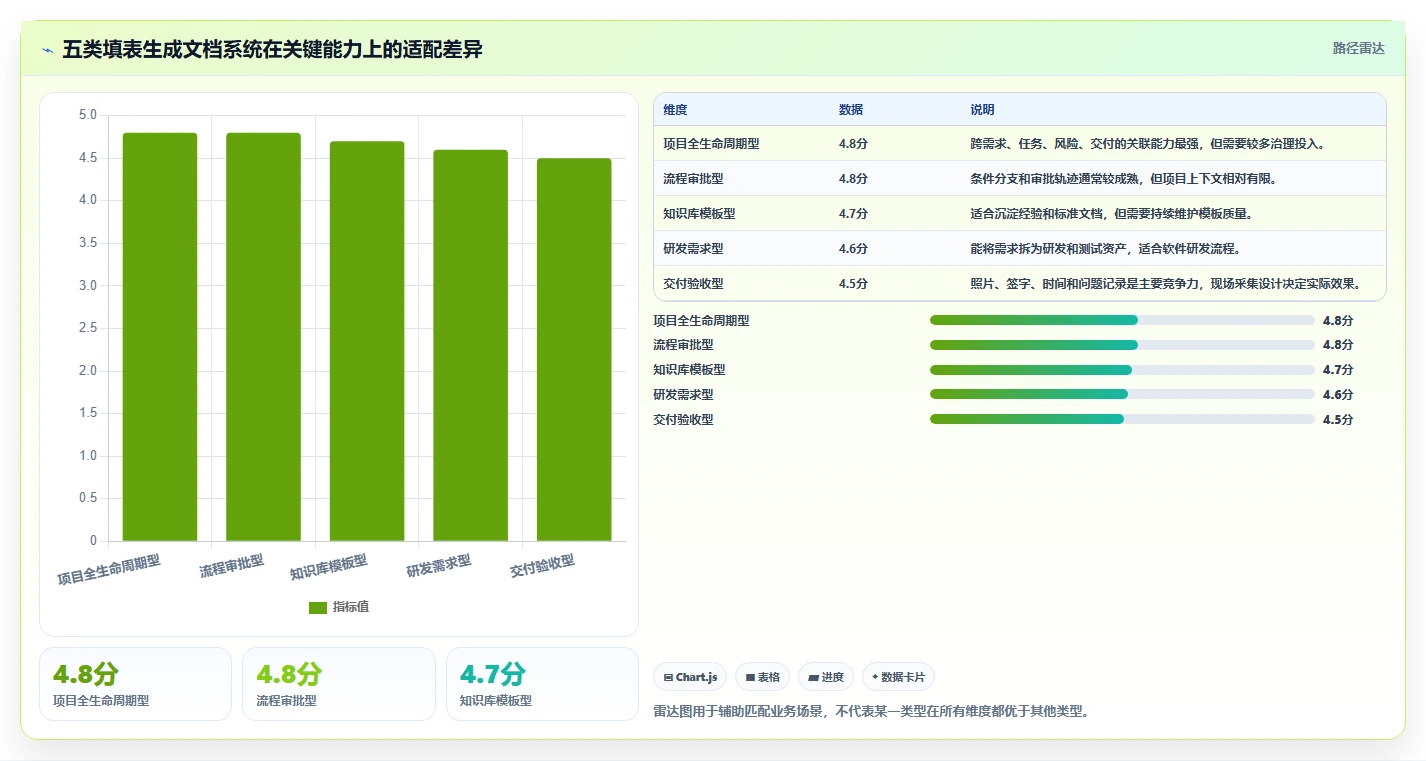This screenshot has height=761, width=1426.
Task: Click the description starting 跨需求、任务、风险
Action: (x=1147, y=144)
